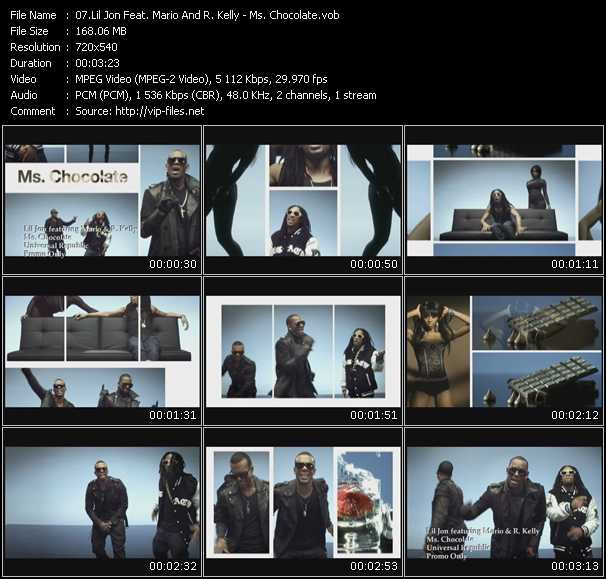This screenshot has height=579, width=606.
Task: Click the 'Resolution' label
Action: click(35, 47)
